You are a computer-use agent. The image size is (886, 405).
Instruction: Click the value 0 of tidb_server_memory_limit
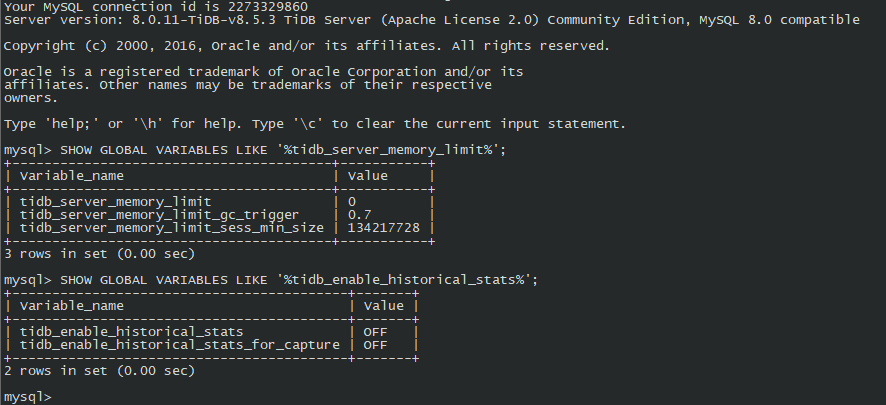(x=352, y=201)
